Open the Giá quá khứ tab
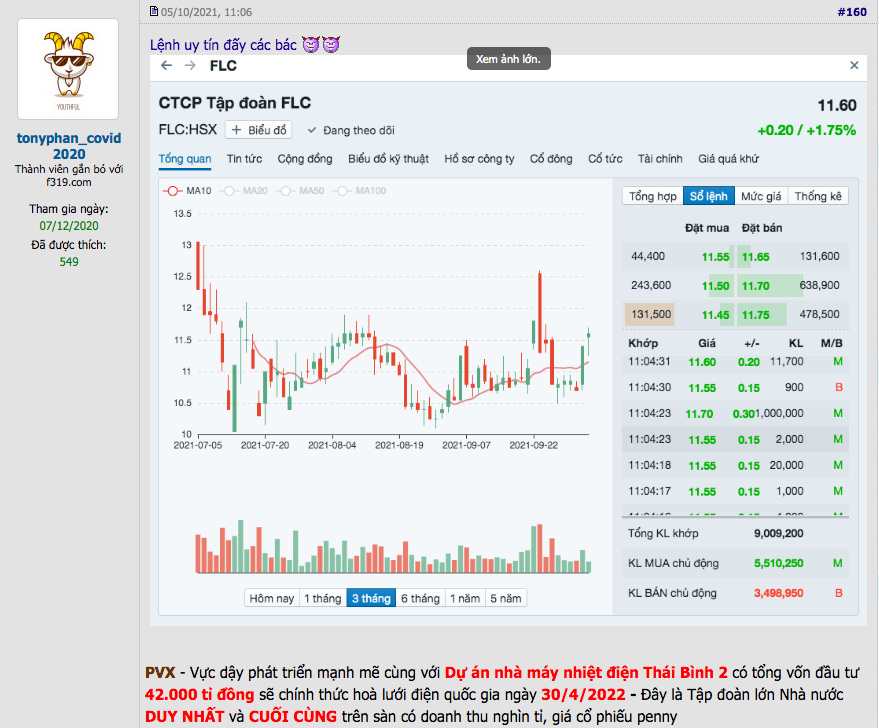 pyautogui.click(x=728, y=159)
